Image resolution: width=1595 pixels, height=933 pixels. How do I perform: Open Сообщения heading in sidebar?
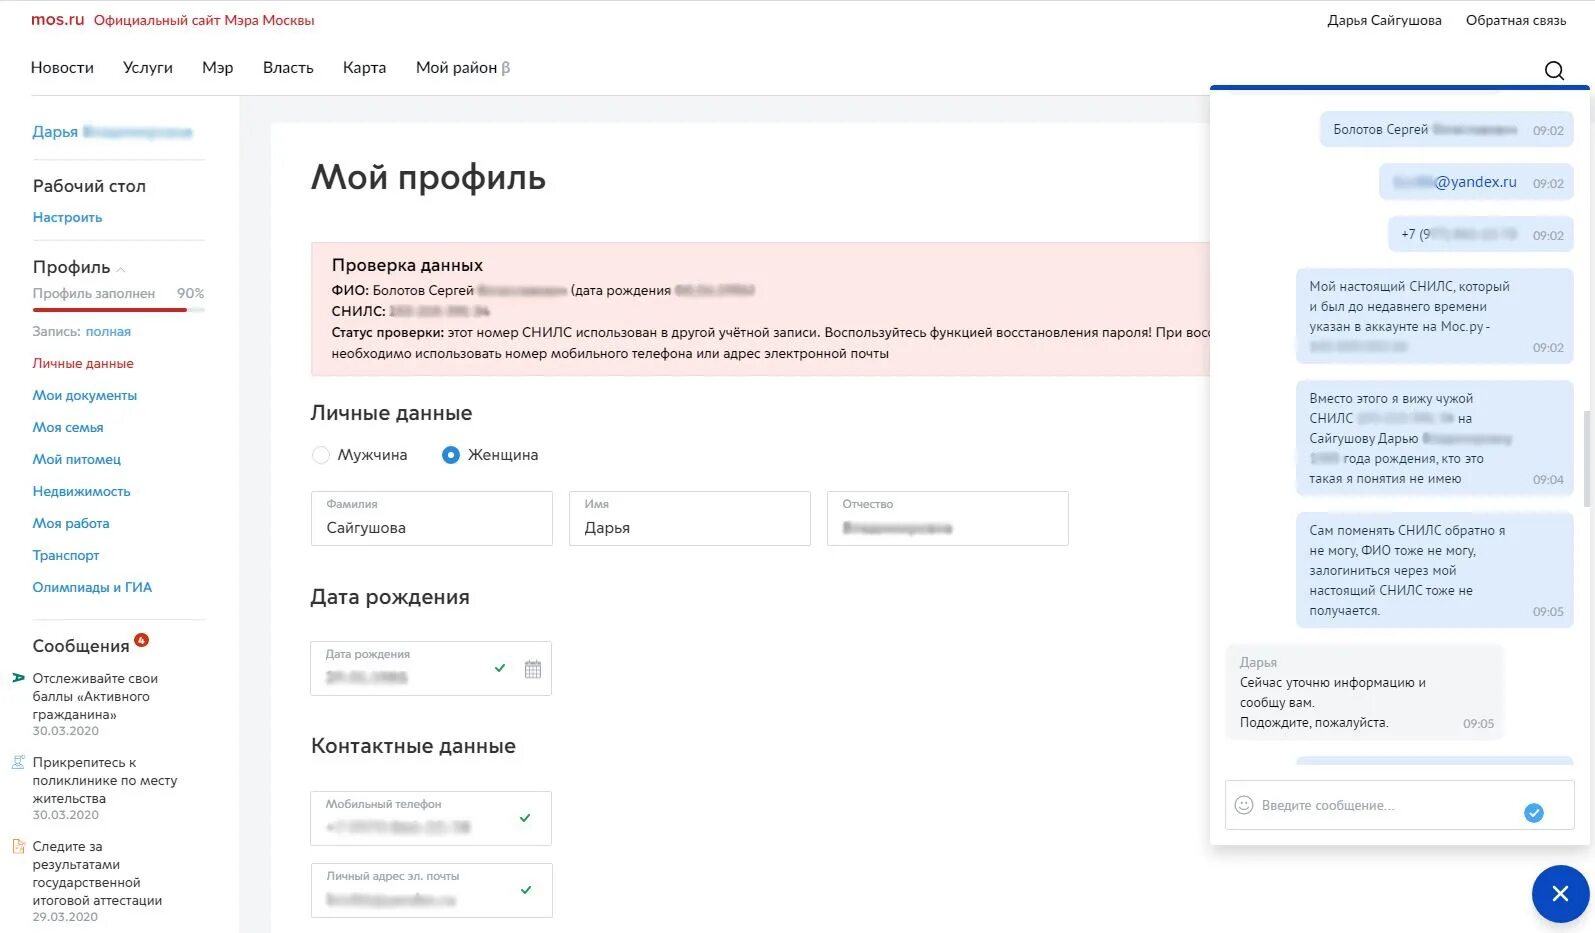[81, 646]
